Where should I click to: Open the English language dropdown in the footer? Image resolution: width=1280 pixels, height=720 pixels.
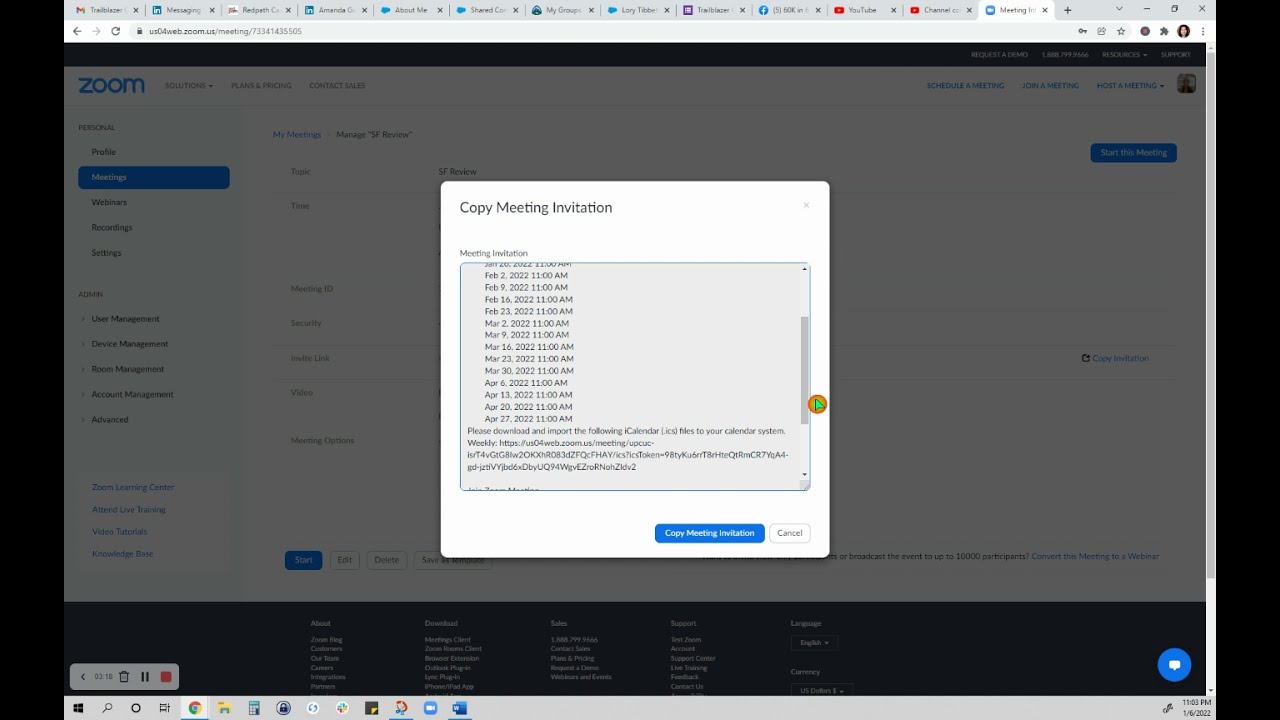(x=815, y=643)
